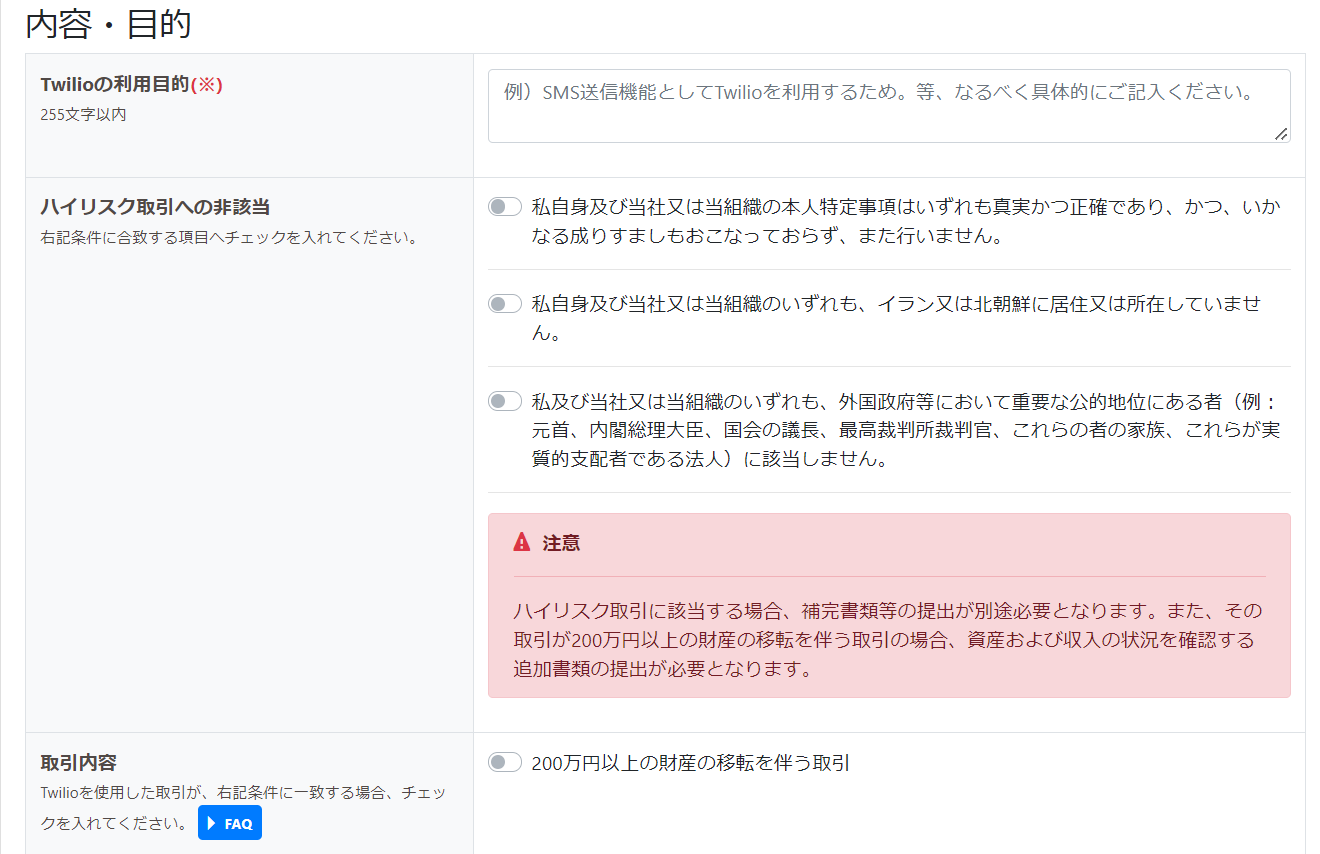Screen dimensions: 1320x854
Task: Toggle the イラン又は北朝鮮 residency switch
Action: coord(505,304)
